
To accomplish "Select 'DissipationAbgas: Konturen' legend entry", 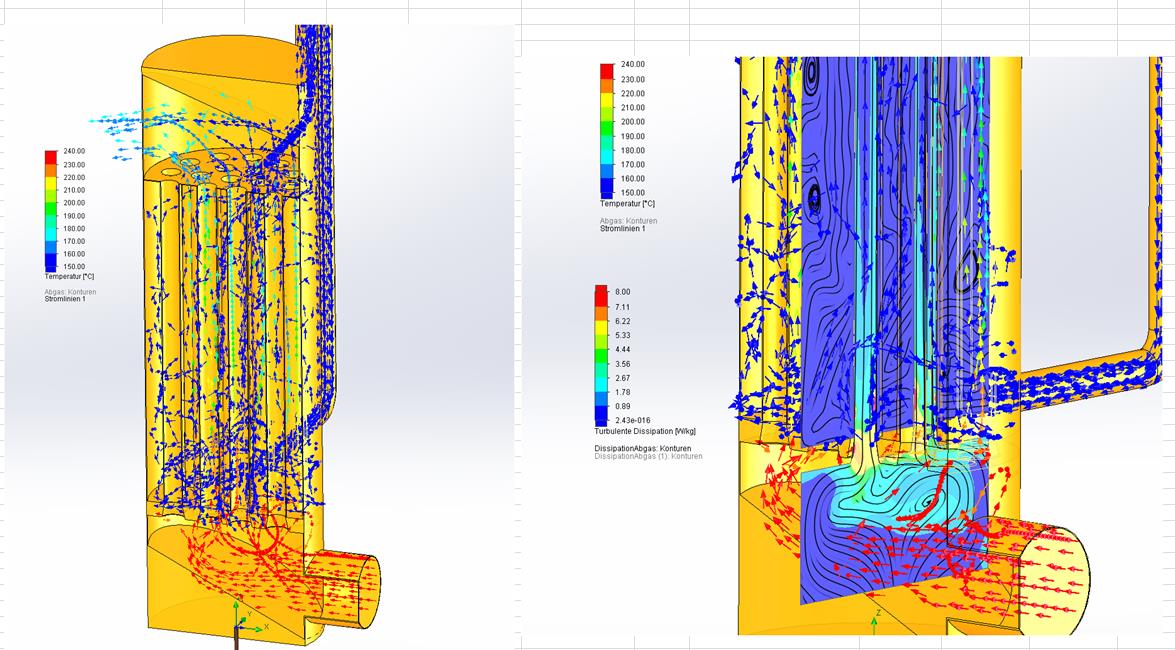I will point(638,448).
